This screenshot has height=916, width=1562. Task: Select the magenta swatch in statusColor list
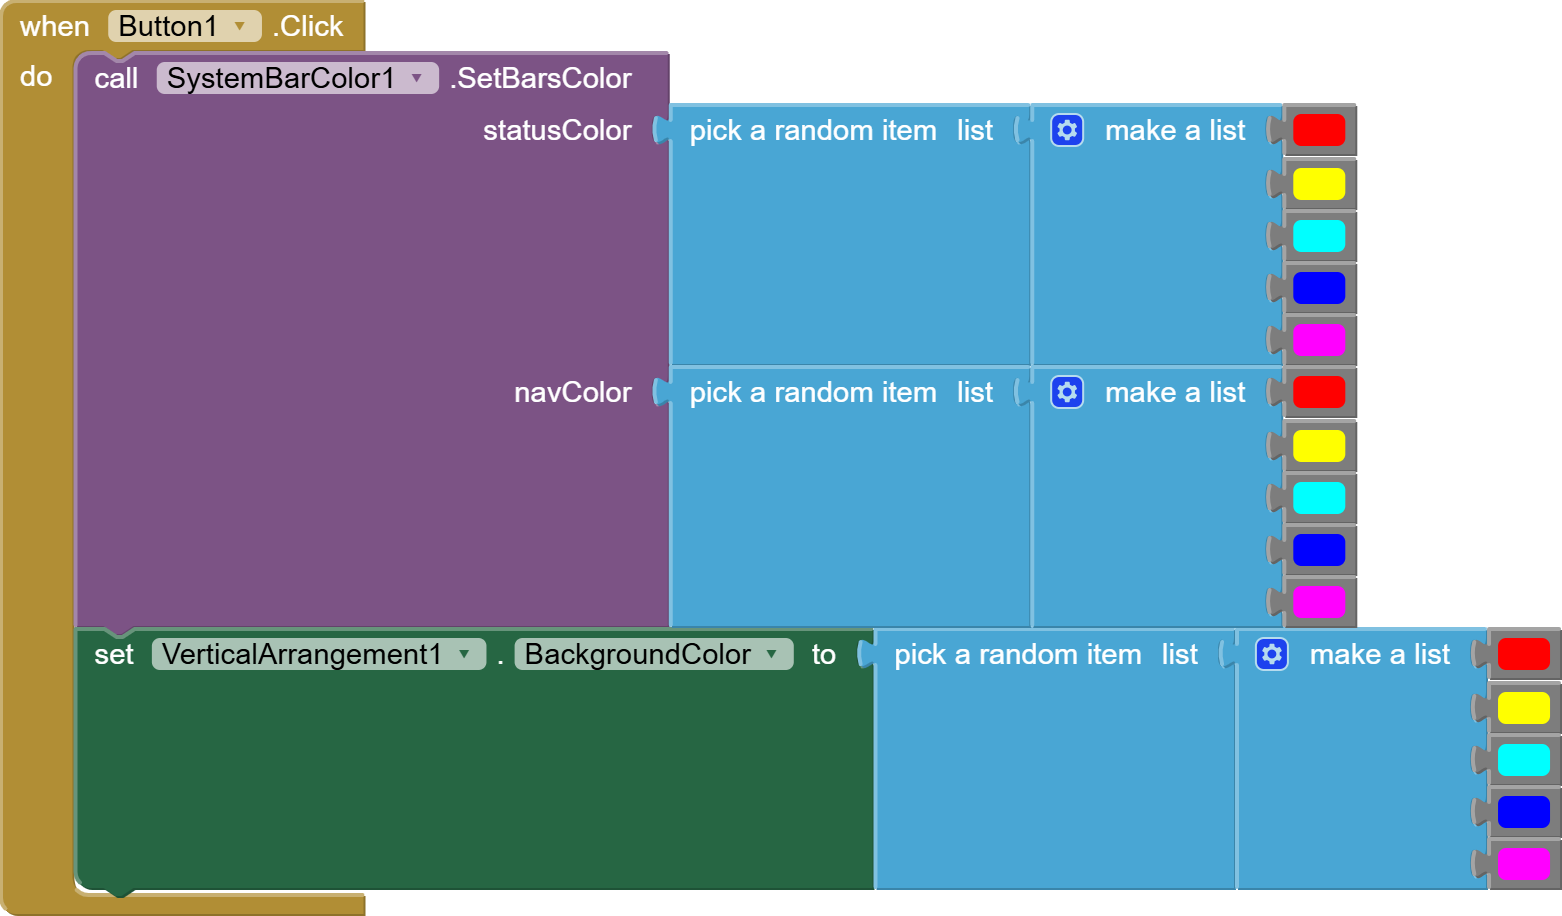[x=1318, y=340]
